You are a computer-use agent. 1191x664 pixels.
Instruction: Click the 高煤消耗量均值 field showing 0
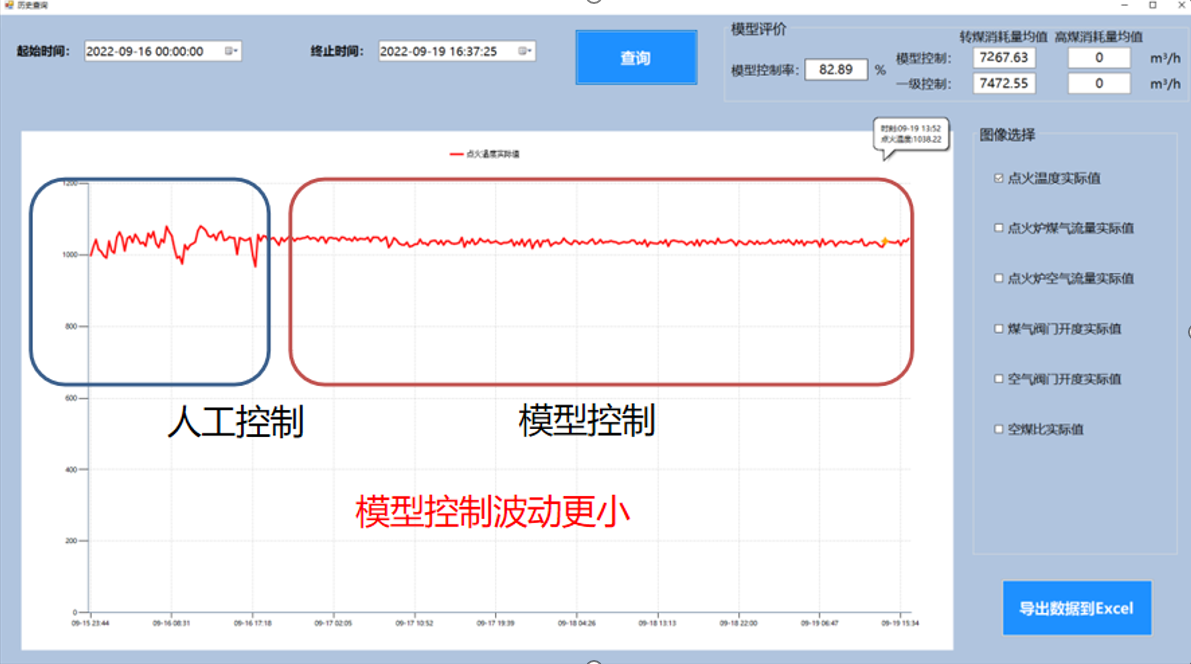pos(1098,57)
